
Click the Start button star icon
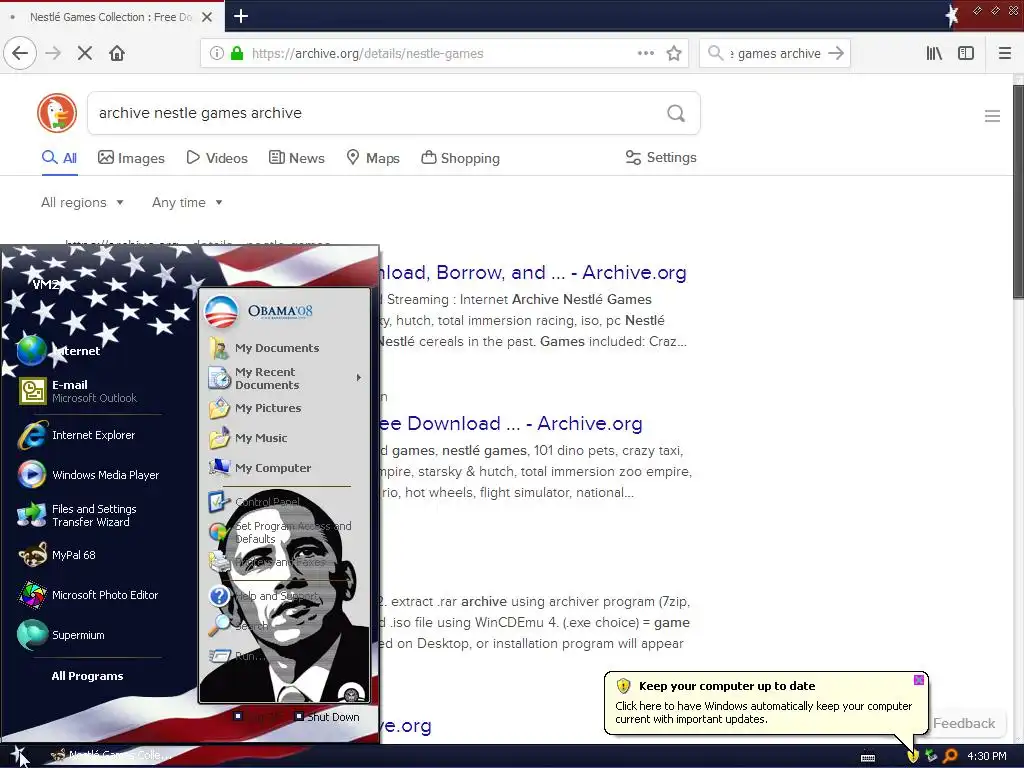point(18,755)
